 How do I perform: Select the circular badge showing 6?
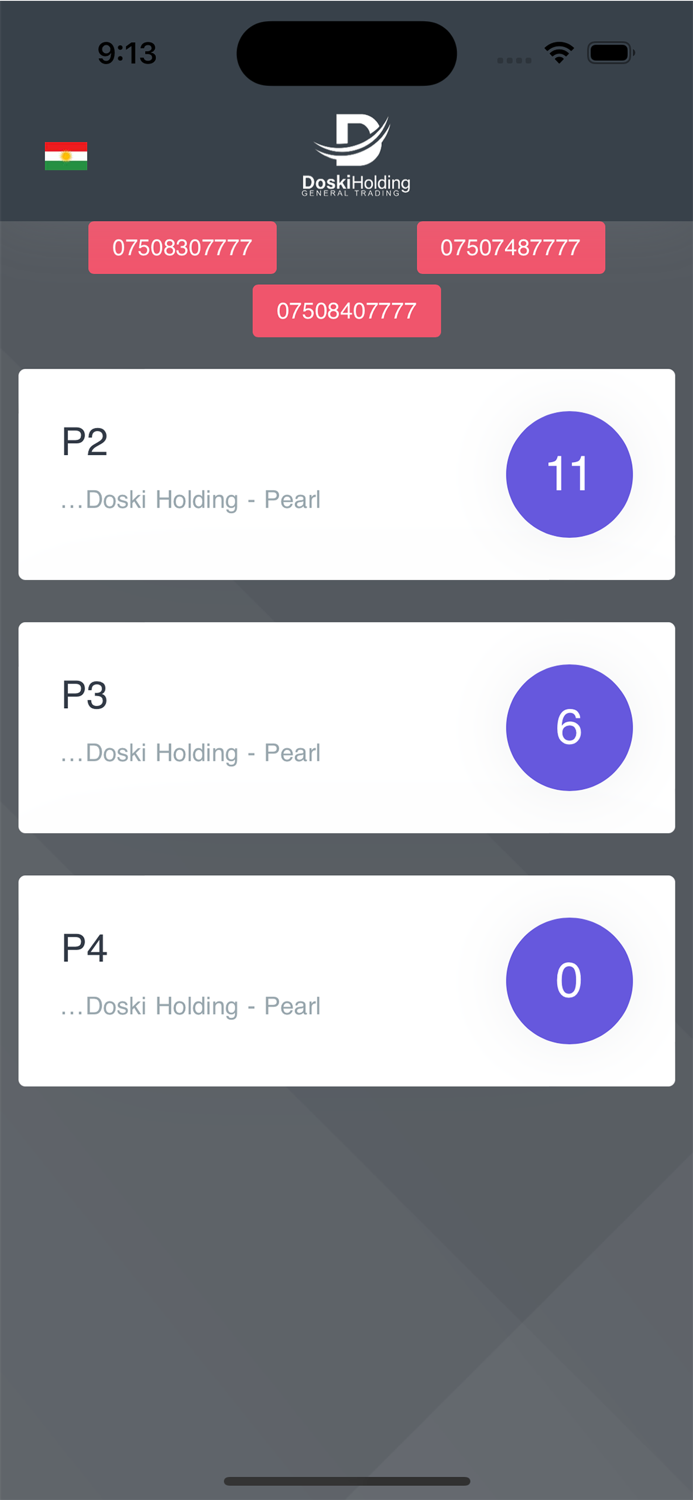pyautogui.click(x=569, y=727)
